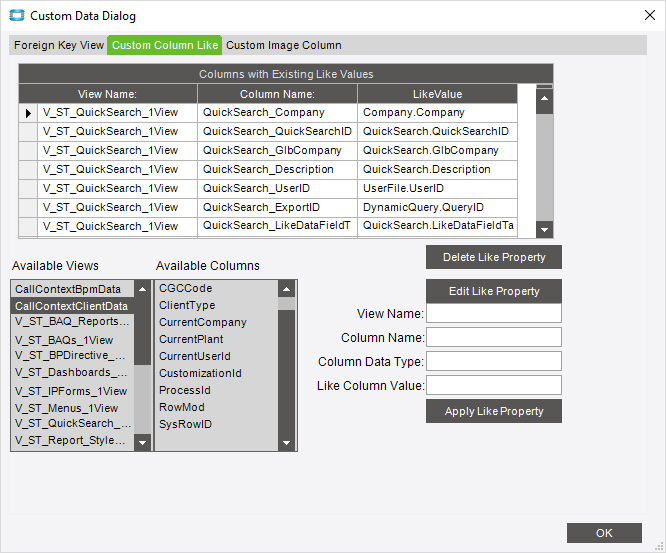Select V_ST_Menus_1View in Available Views
The width and height of the screenshot is (666, 553).
(72, 408)
